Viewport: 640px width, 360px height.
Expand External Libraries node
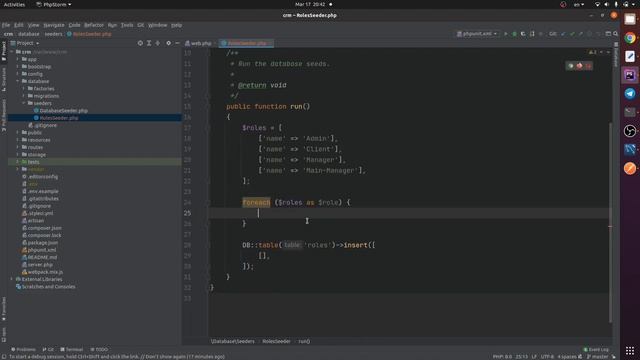[x=11, y=279]
